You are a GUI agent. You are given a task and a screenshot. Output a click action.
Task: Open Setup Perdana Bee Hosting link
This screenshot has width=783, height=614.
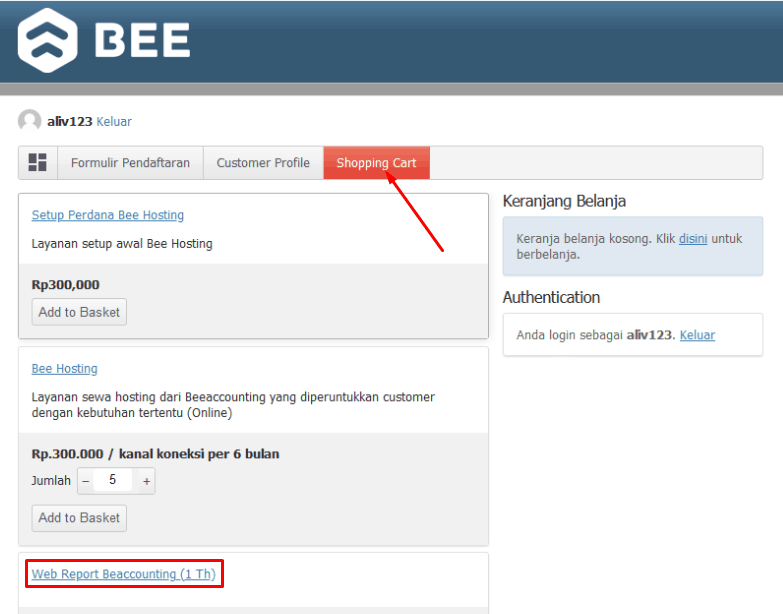tap(108, 215)
